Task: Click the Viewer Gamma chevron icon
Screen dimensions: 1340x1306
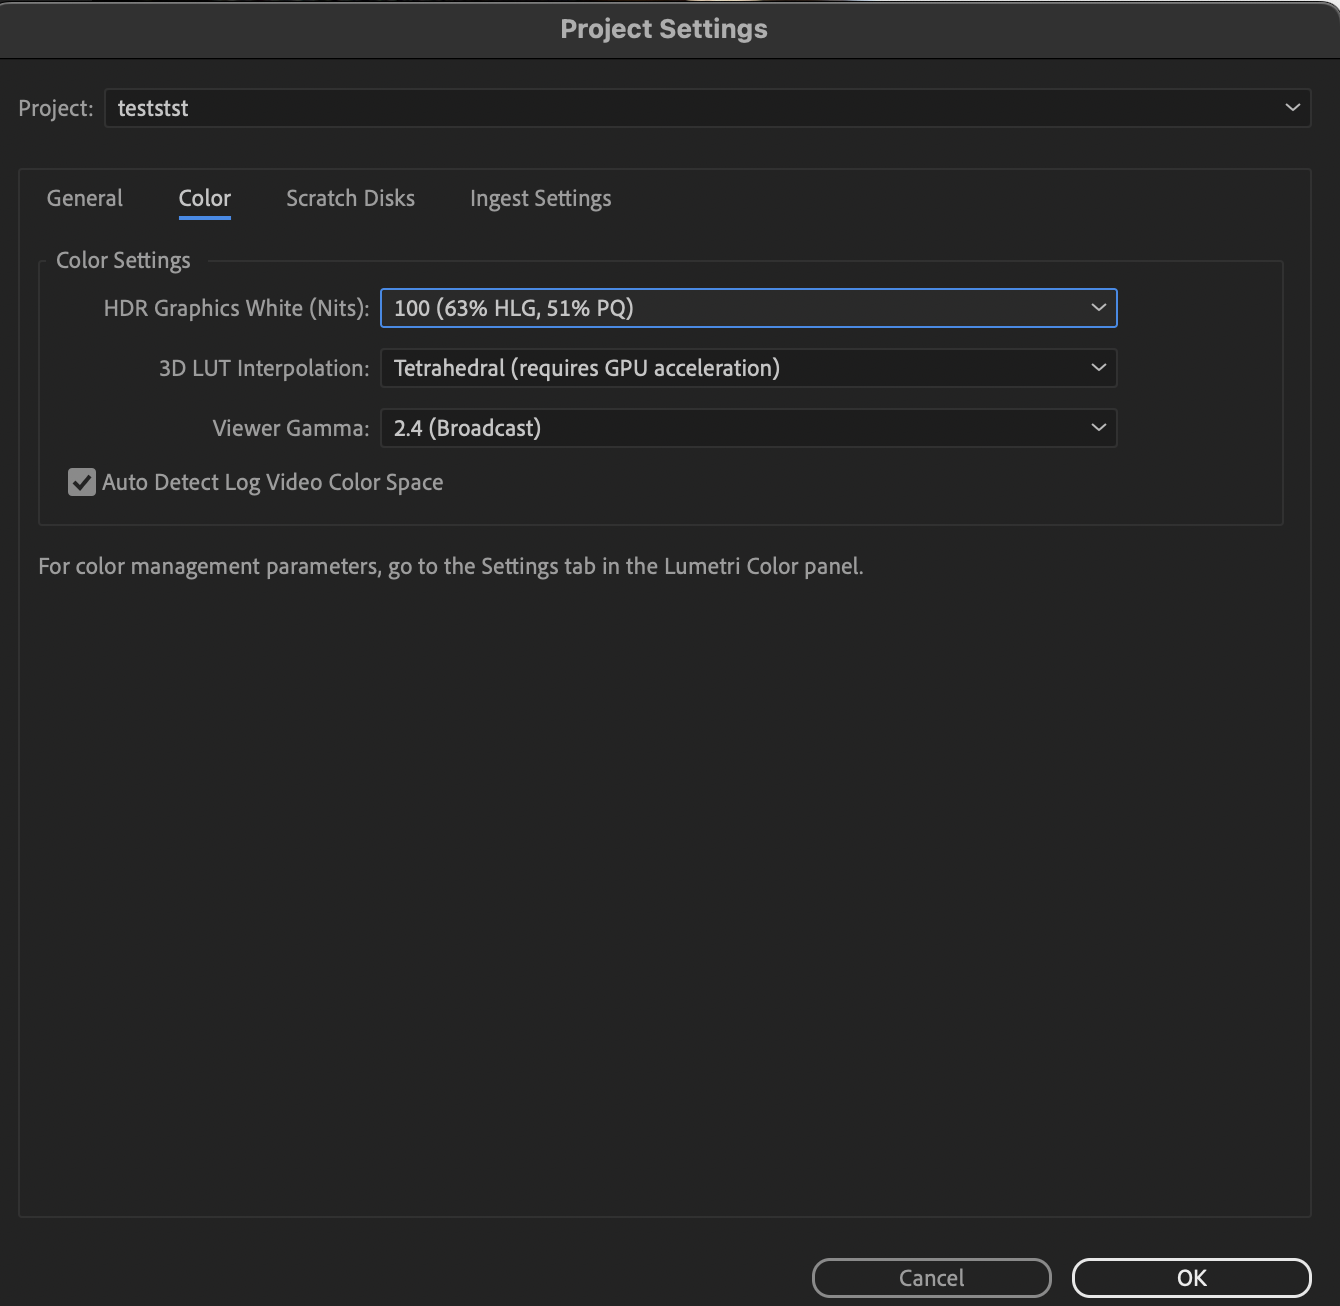Action: pos(1098,428)
